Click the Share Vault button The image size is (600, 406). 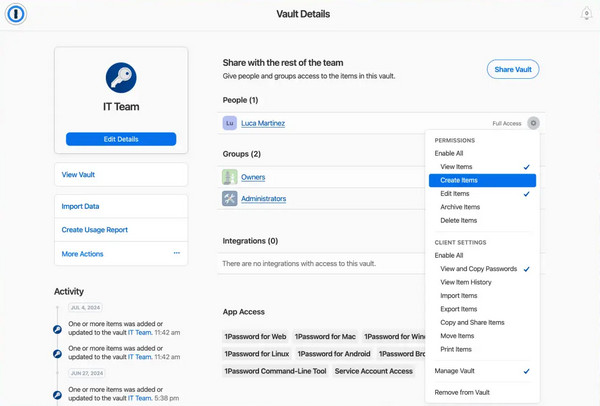pos(513,68)
